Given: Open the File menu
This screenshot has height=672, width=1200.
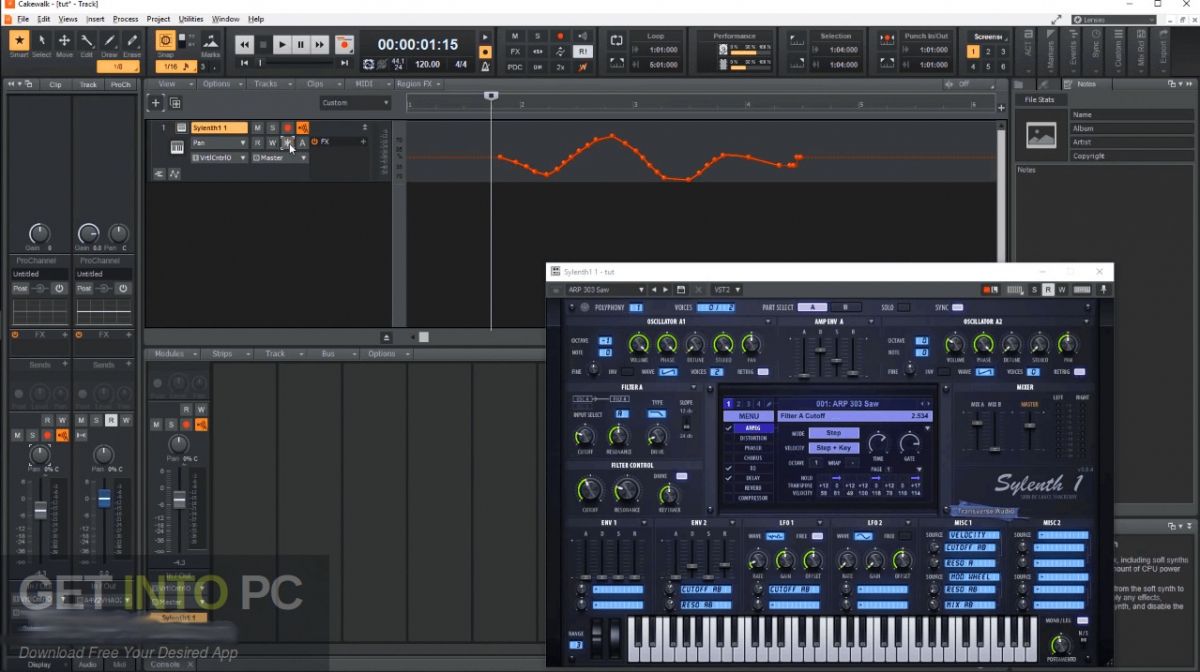Looking at the screenshot, I should coord(22,19).
